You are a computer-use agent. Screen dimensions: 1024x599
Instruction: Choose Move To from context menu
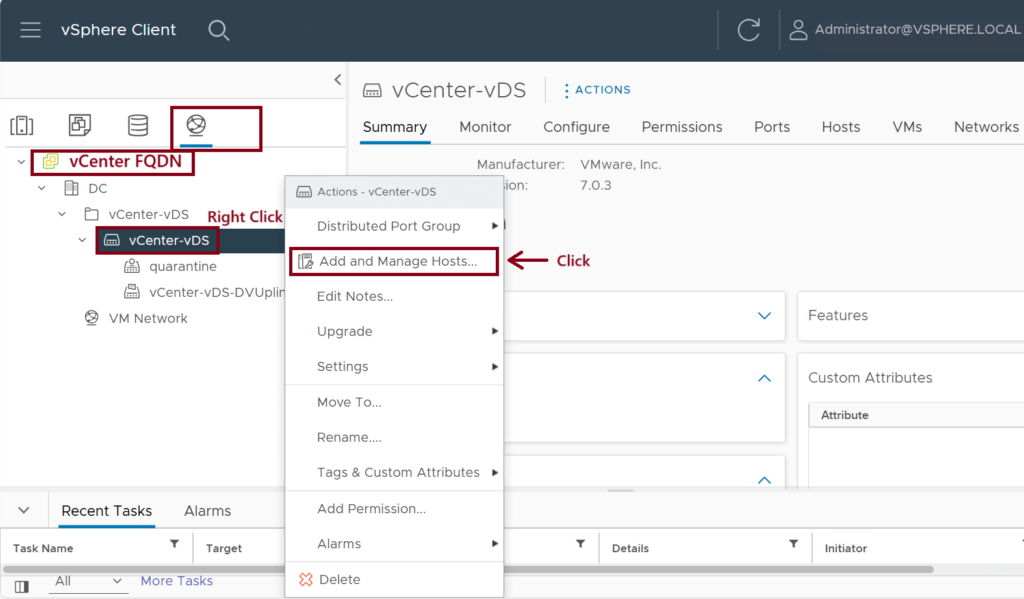click(x=394, y=402)
